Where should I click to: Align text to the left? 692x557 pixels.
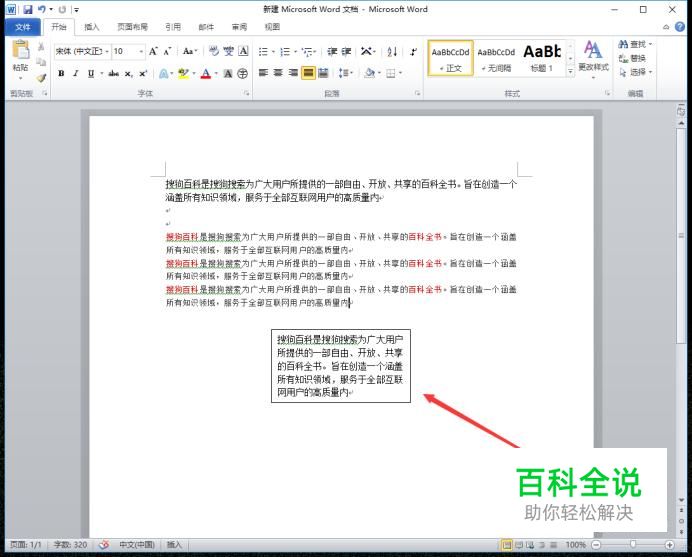[x=263, y=73]
